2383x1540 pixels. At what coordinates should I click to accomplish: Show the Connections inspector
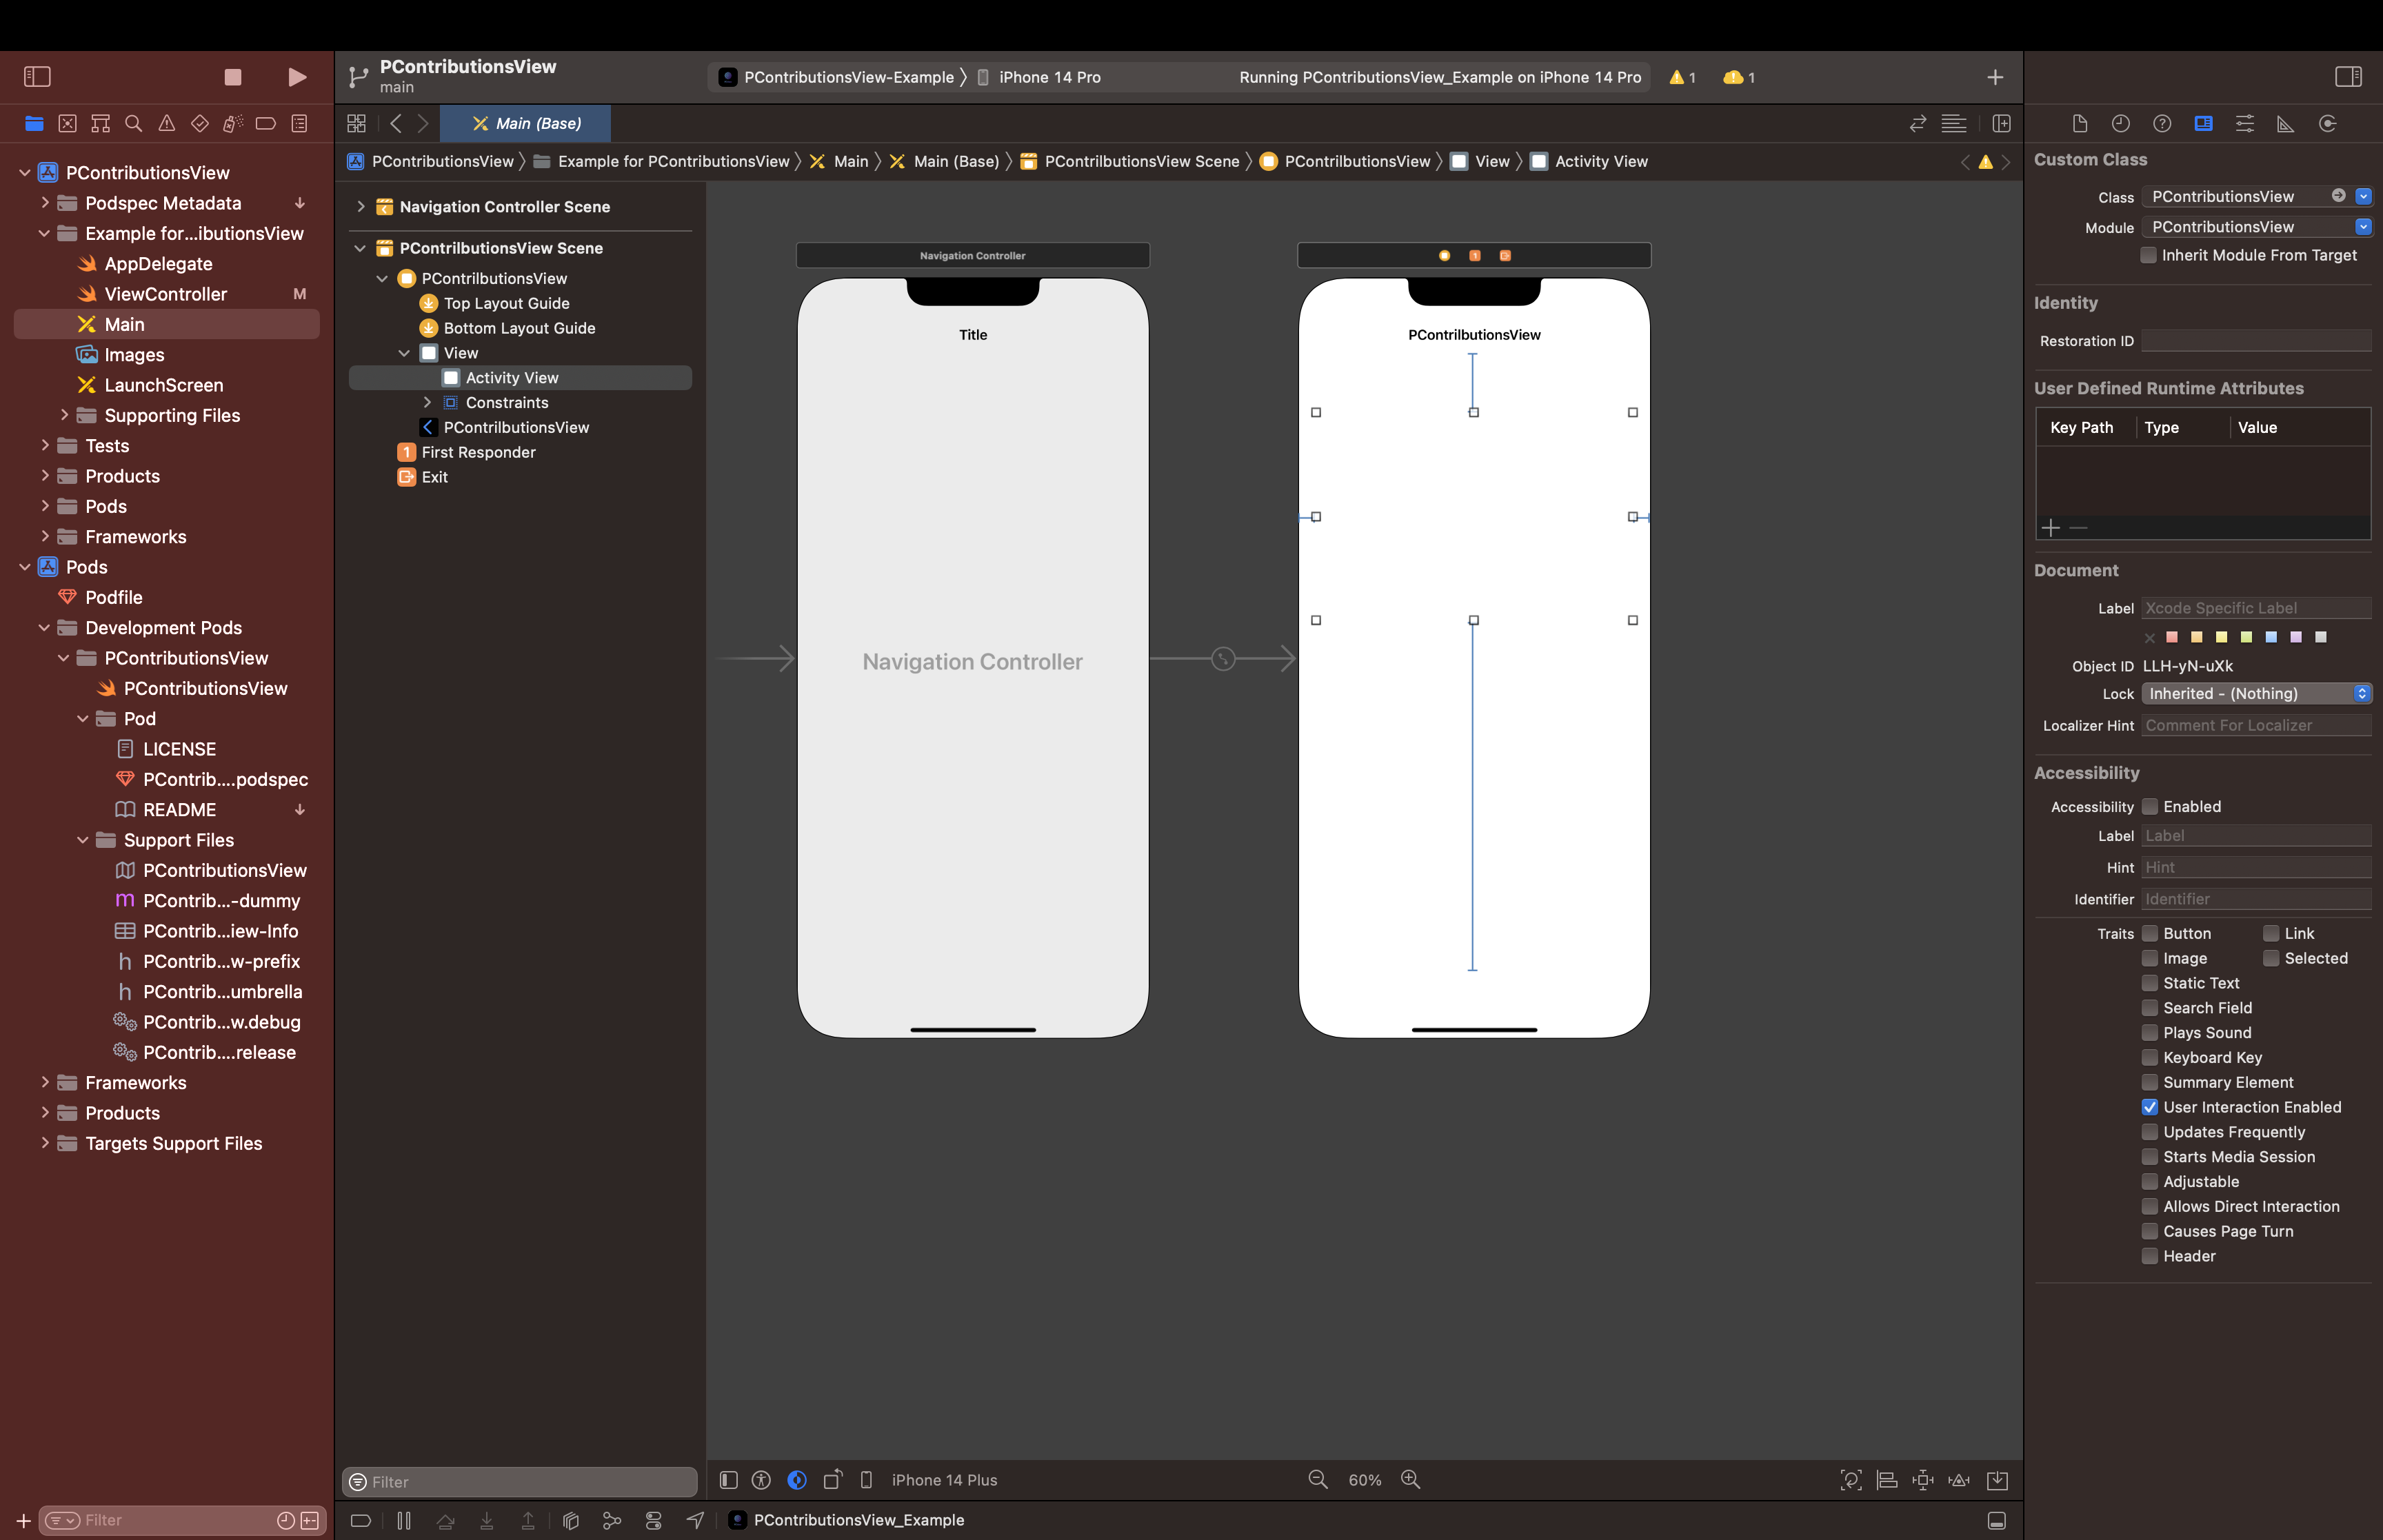pyautogui.click(x=2328, y=124)
